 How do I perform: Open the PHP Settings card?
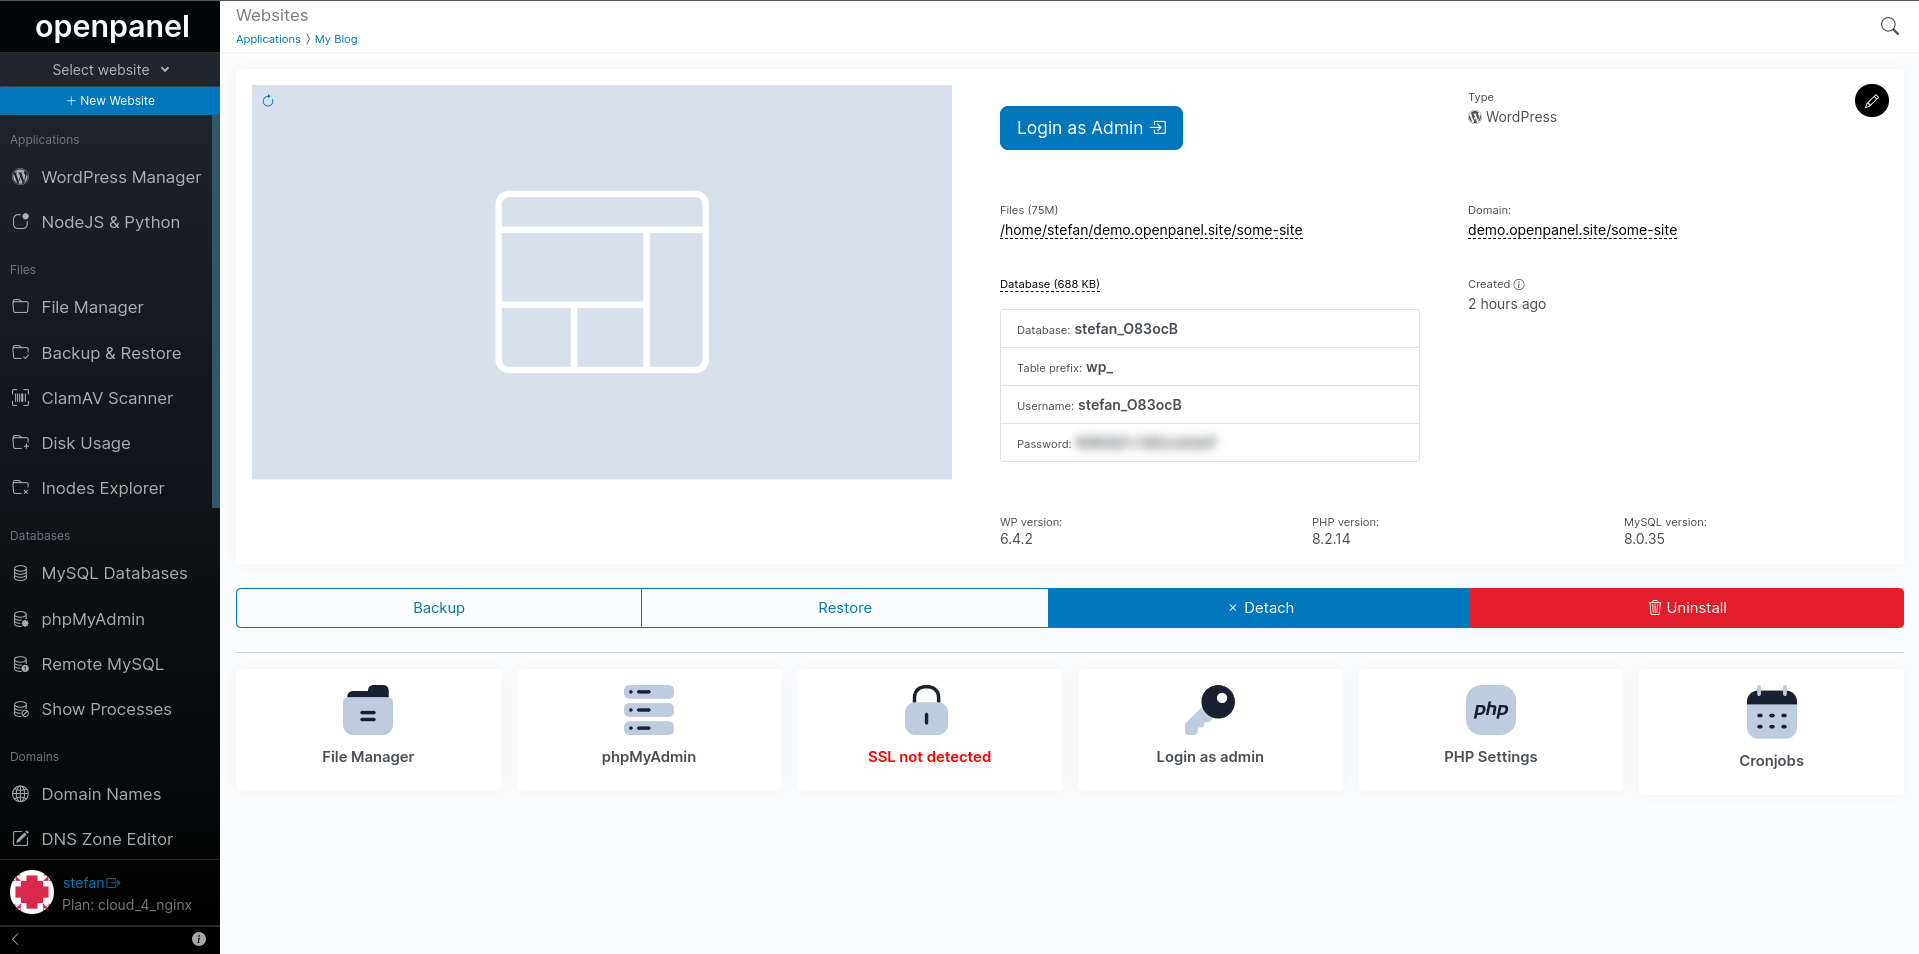point(1491,730)
